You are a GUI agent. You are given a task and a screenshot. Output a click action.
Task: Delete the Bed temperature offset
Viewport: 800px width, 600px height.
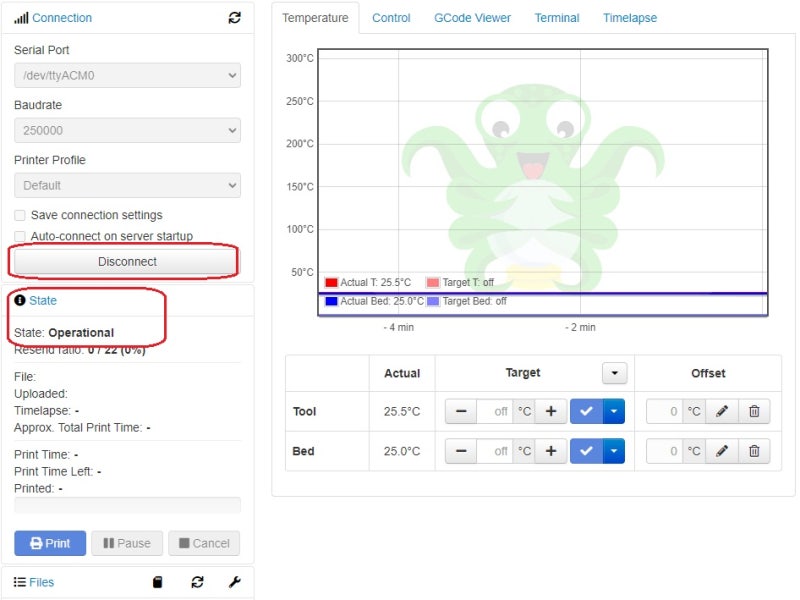pyautogui.click(x=756, y=451)
